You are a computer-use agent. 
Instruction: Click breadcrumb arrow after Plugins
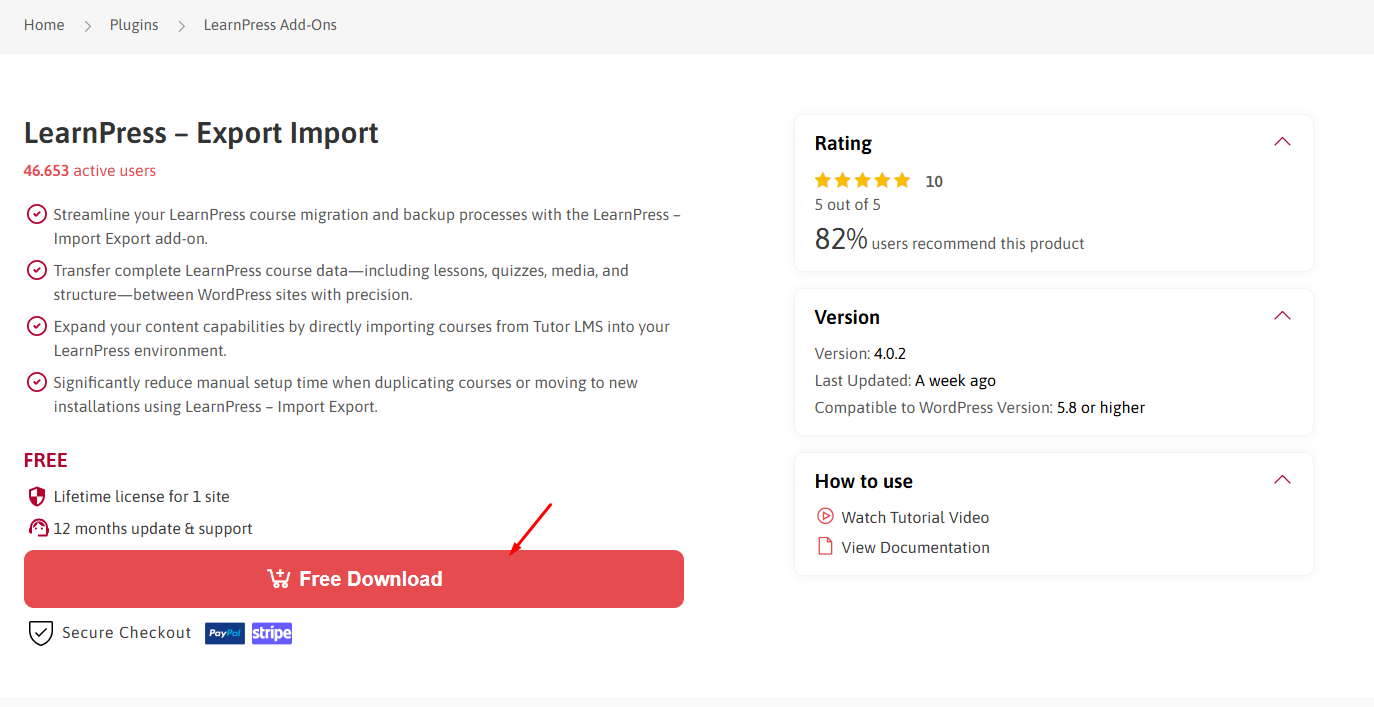pos(181,26)
